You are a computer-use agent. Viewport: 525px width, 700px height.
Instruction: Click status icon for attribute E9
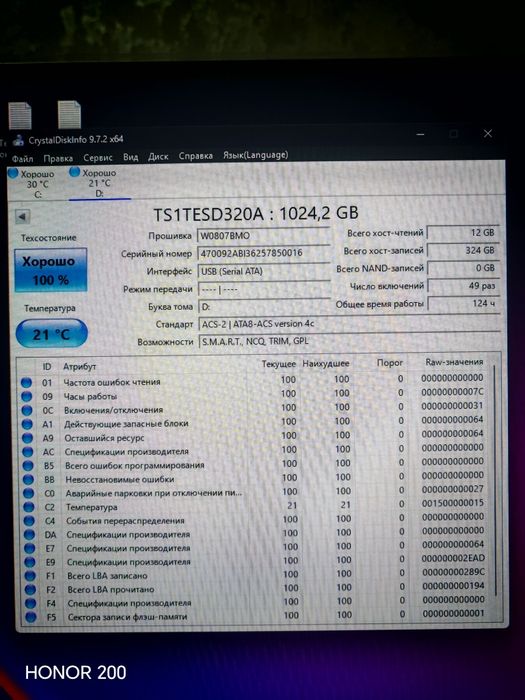30,562
